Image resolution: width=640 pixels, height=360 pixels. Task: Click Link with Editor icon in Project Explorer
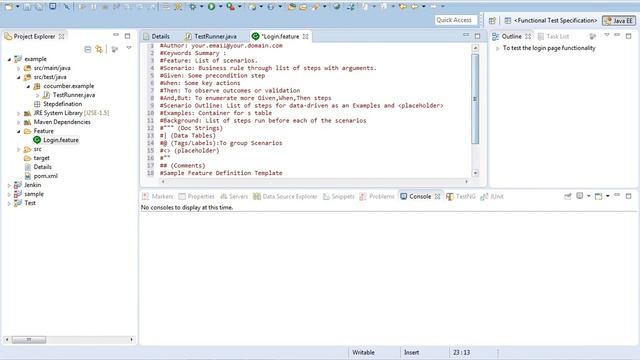(99, 49)
